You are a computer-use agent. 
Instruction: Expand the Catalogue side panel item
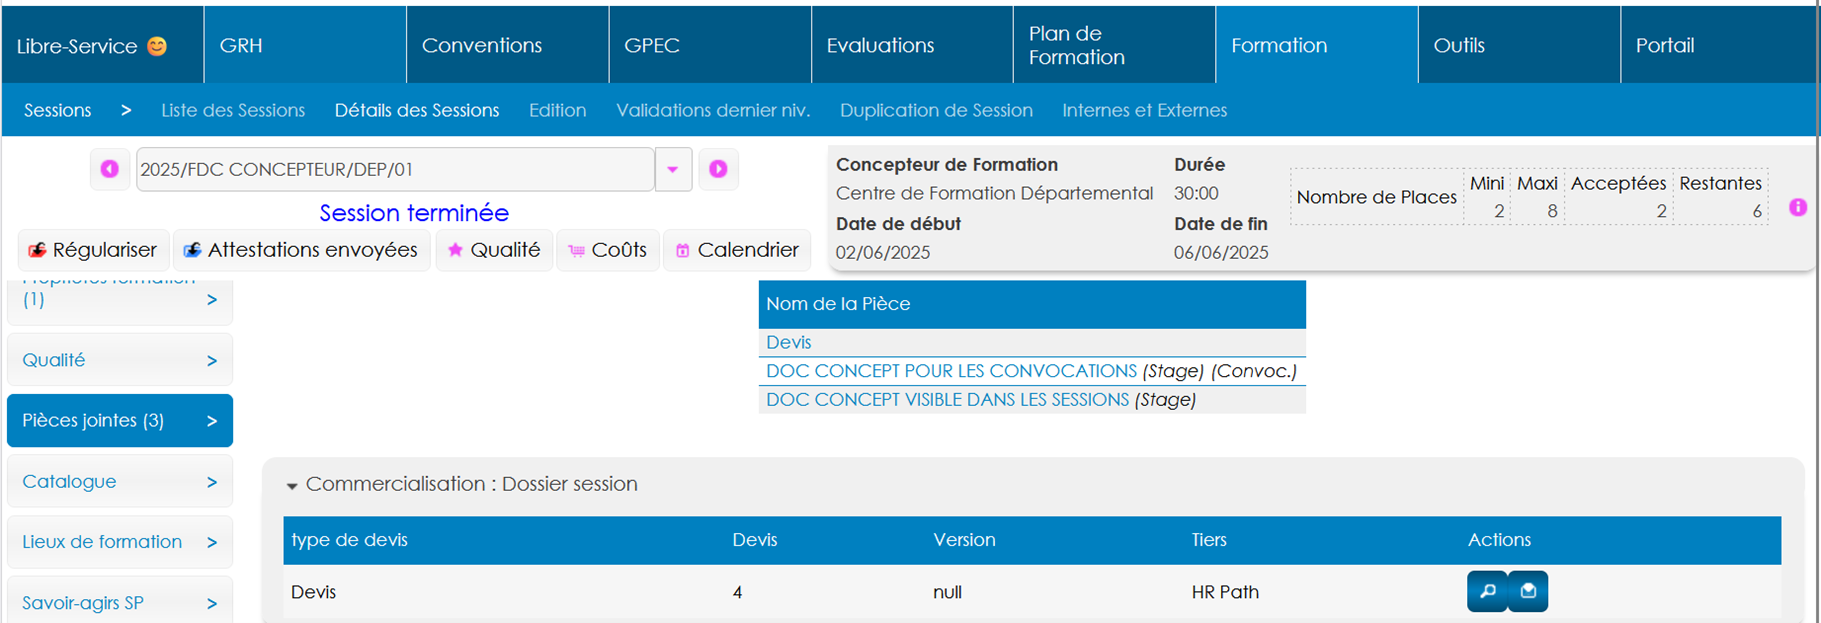(x=119, y=481)
